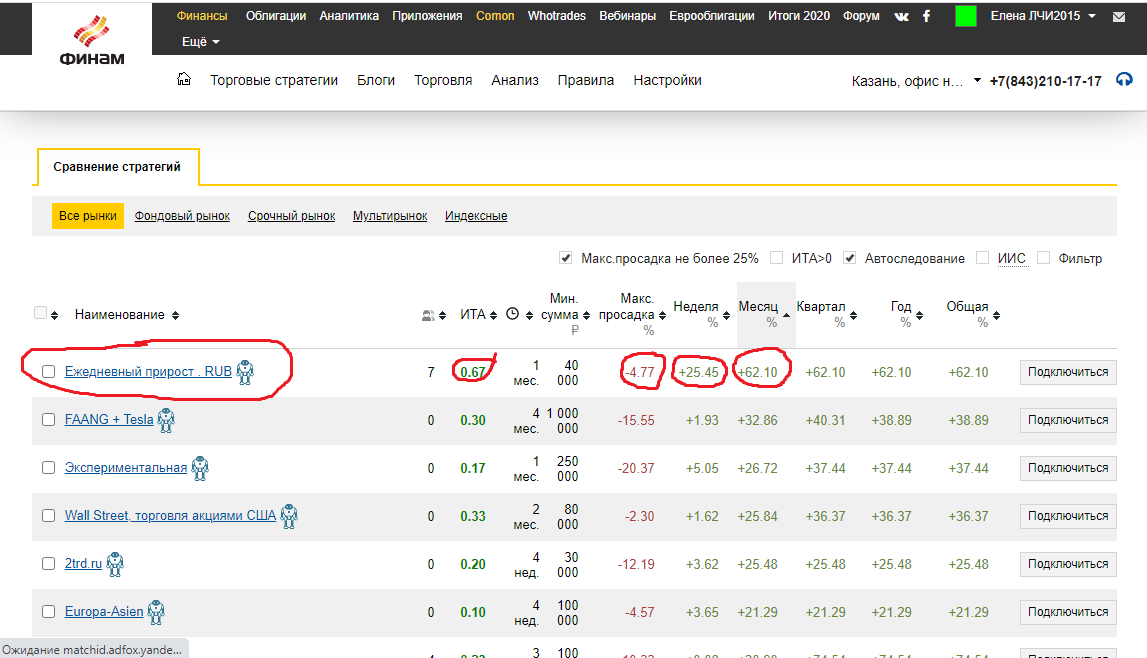1147x658 pixels.
Task: Enable the ИИС checkbox
Action: [x=982, y=258]
